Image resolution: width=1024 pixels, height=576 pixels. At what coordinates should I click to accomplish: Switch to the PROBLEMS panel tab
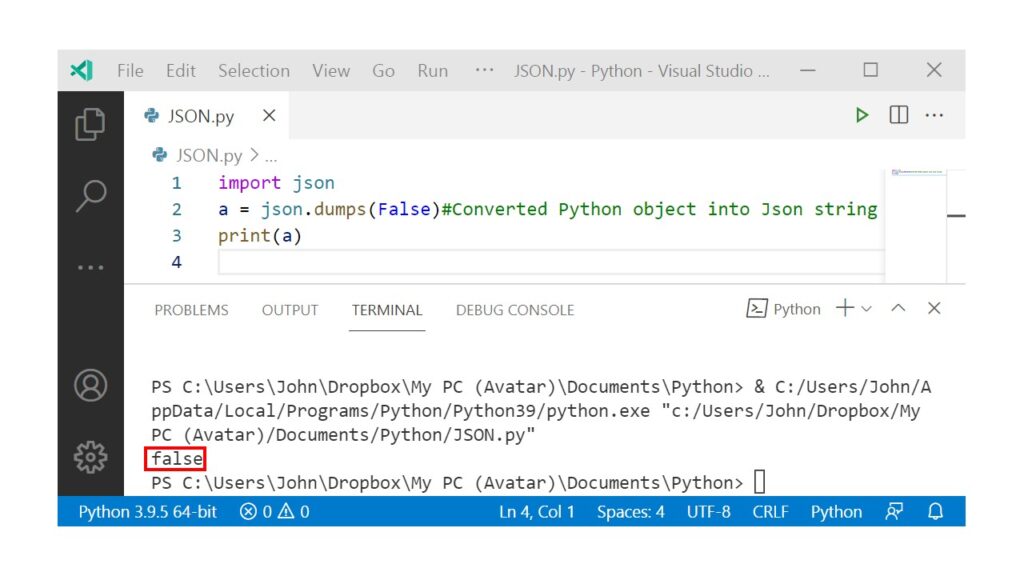(x=191, y=310)
